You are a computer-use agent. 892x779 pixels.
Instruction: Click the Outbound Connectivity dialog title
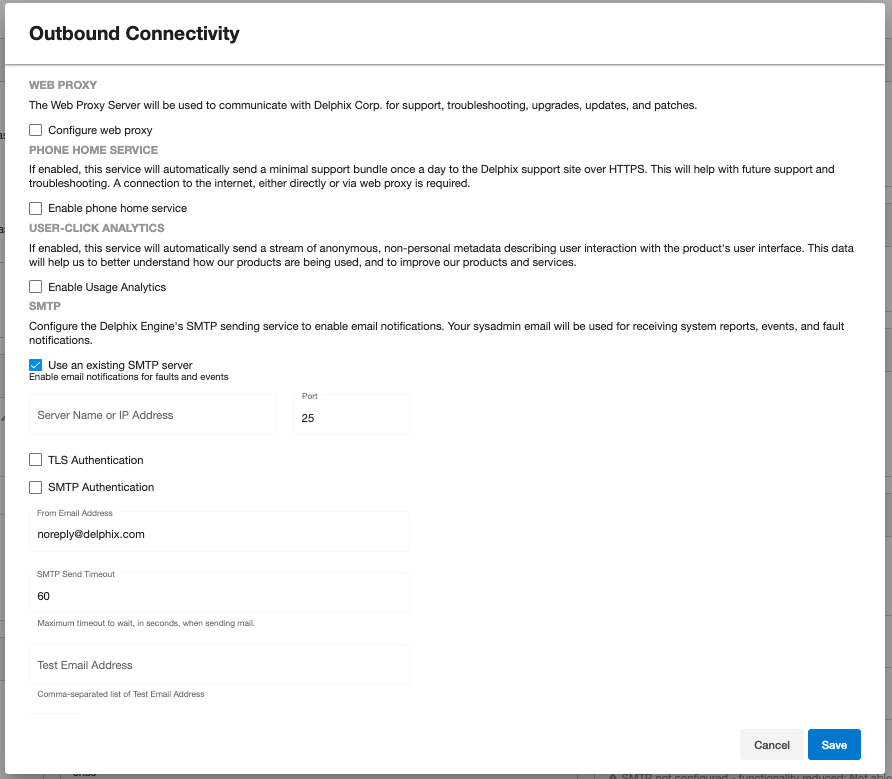(134, 34)
